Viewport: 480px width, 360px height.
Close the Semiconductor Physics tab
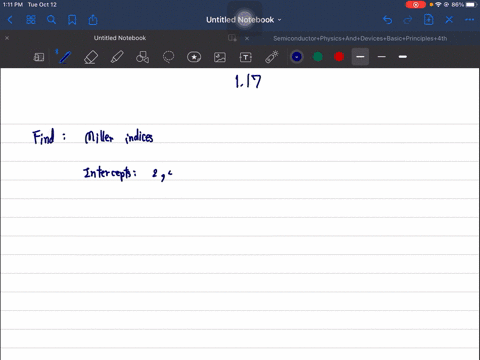(x=247, y=38)
